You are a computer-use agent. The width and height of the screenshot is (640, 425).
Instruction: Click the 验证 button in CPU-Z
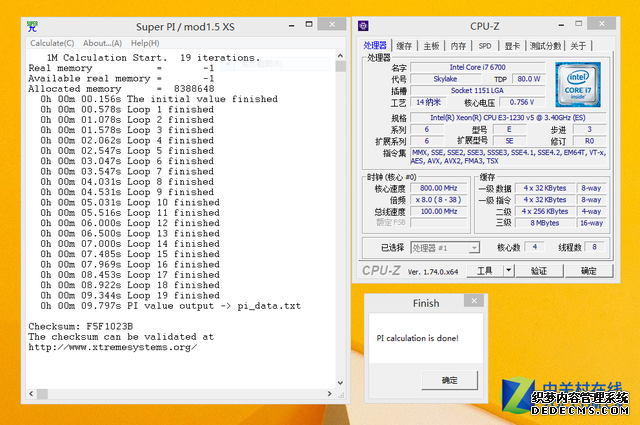pos(539,271)
